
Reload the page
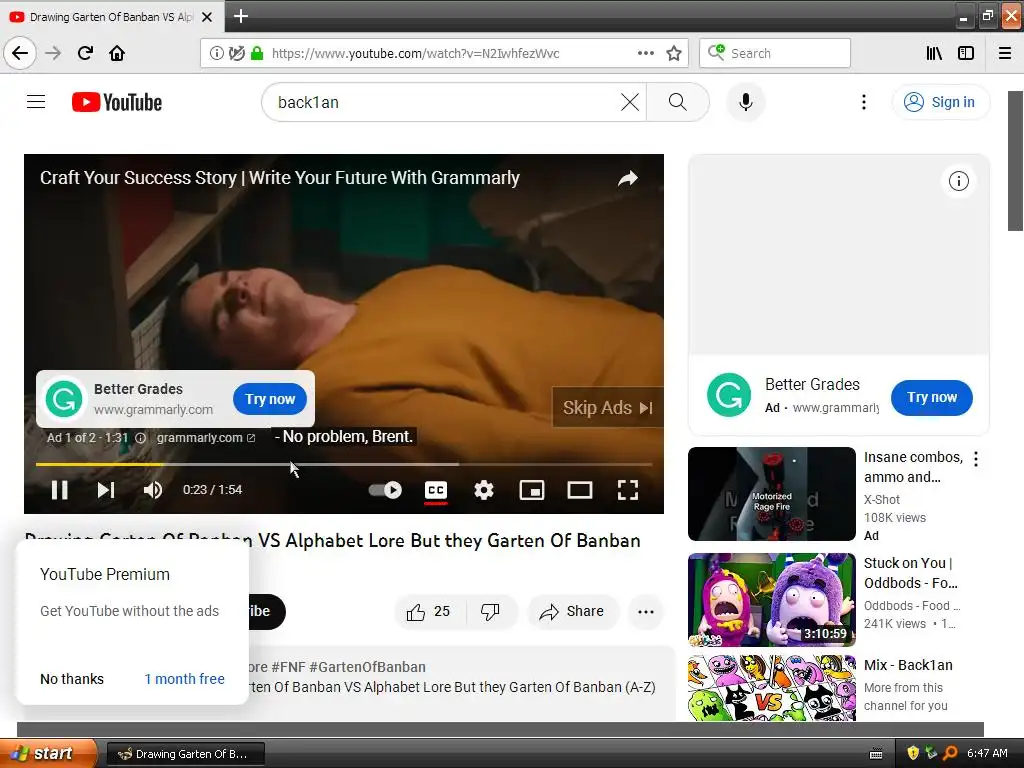(x=85, y=53)
